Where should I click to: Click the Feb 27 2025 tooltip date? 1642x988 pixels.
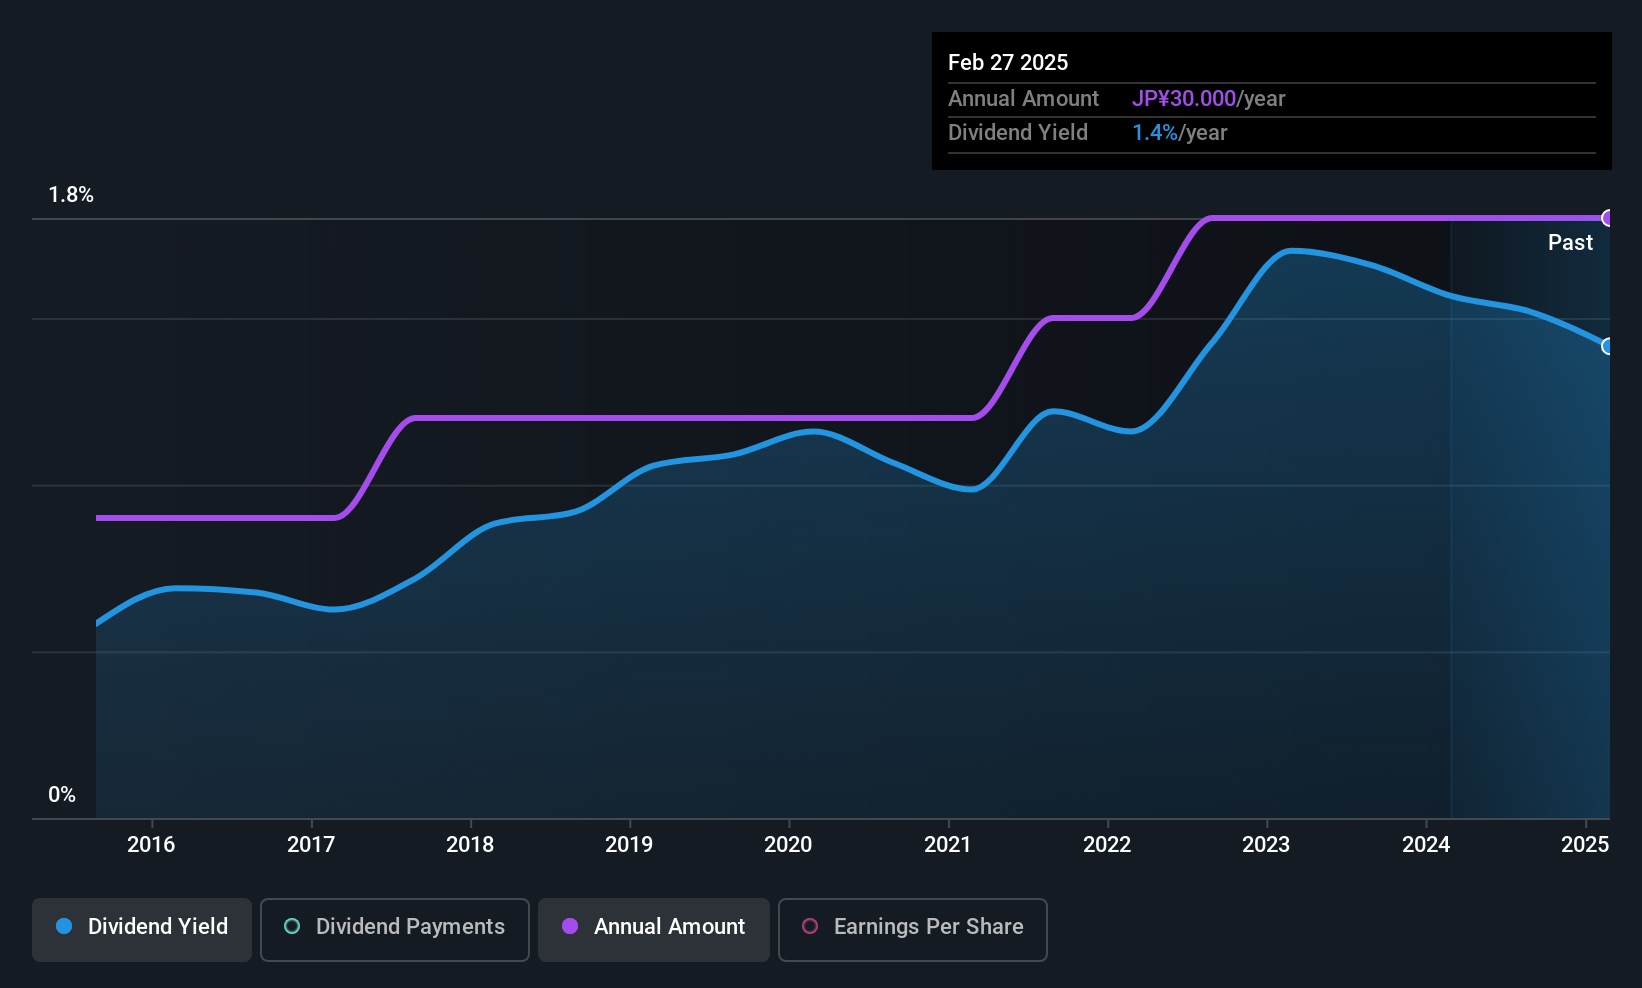(1008, 62)
